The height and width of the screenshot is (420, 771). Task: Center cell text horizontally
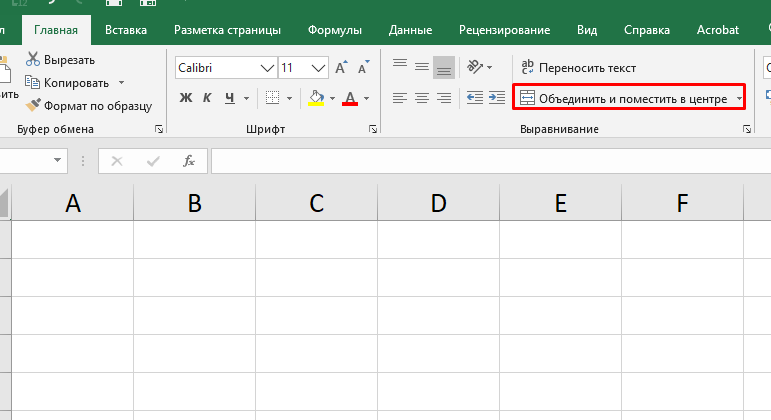pos(421,98)
